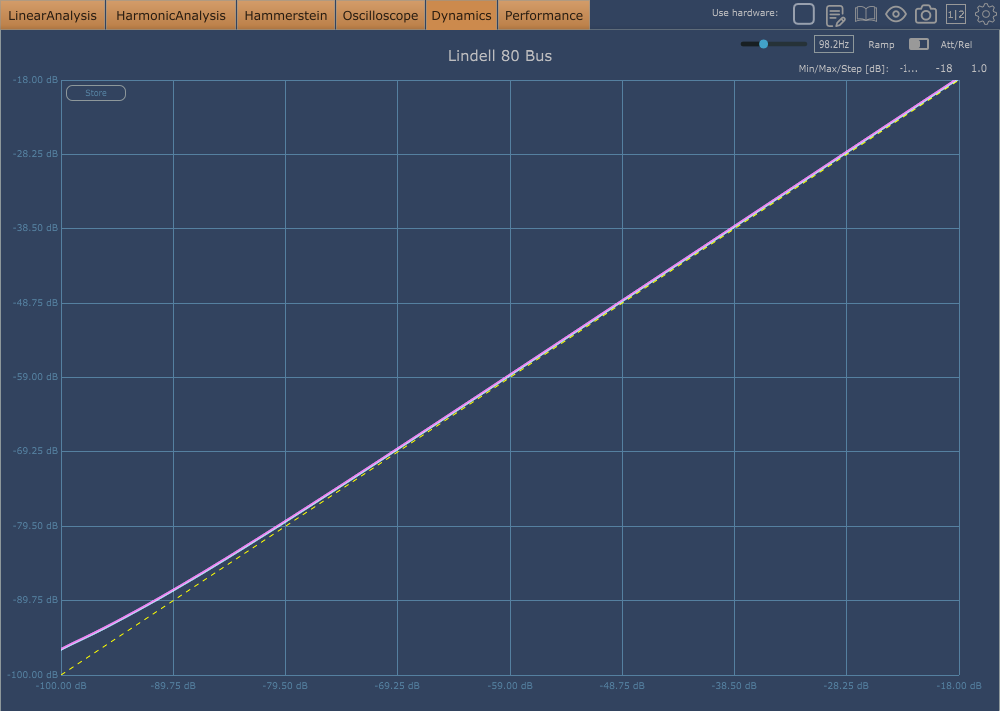This screenshot has height=711, width=1000.
Task: Open the notes editor icon
Action: coord(835,15)
